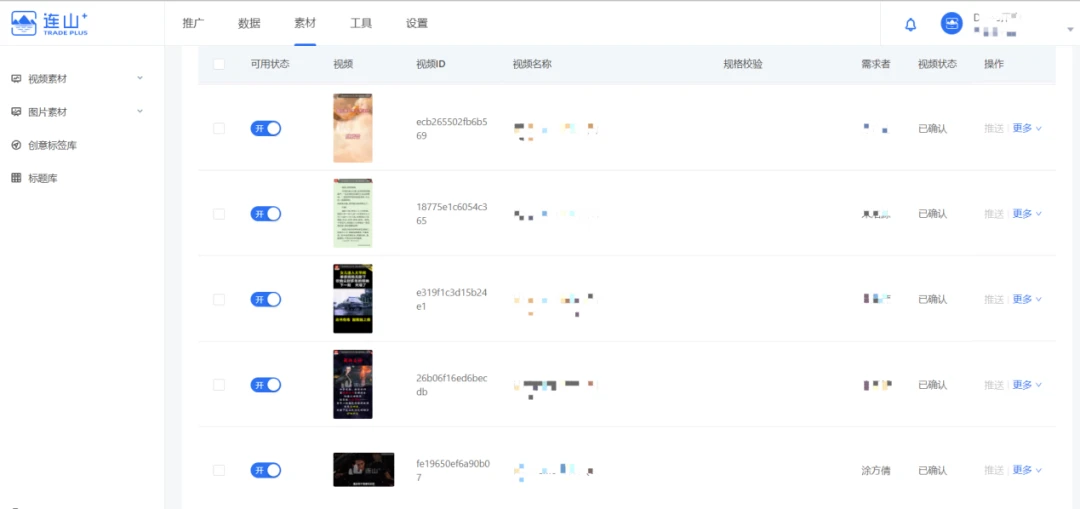Click 推送 for video 26b06f16ed6becdb
The image size is (1080, 509).
click(x=993, y=385)
